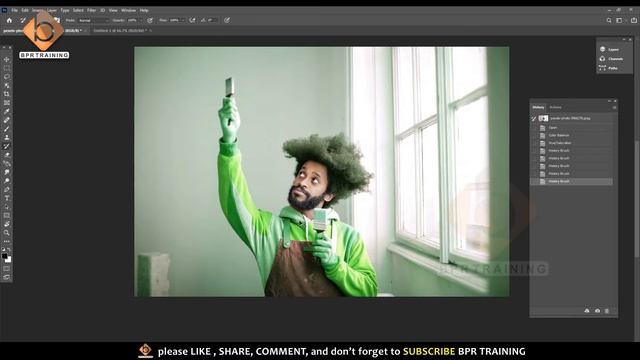
Task: Expand the Layers collapsed panel
Action: tap(610, 49)
